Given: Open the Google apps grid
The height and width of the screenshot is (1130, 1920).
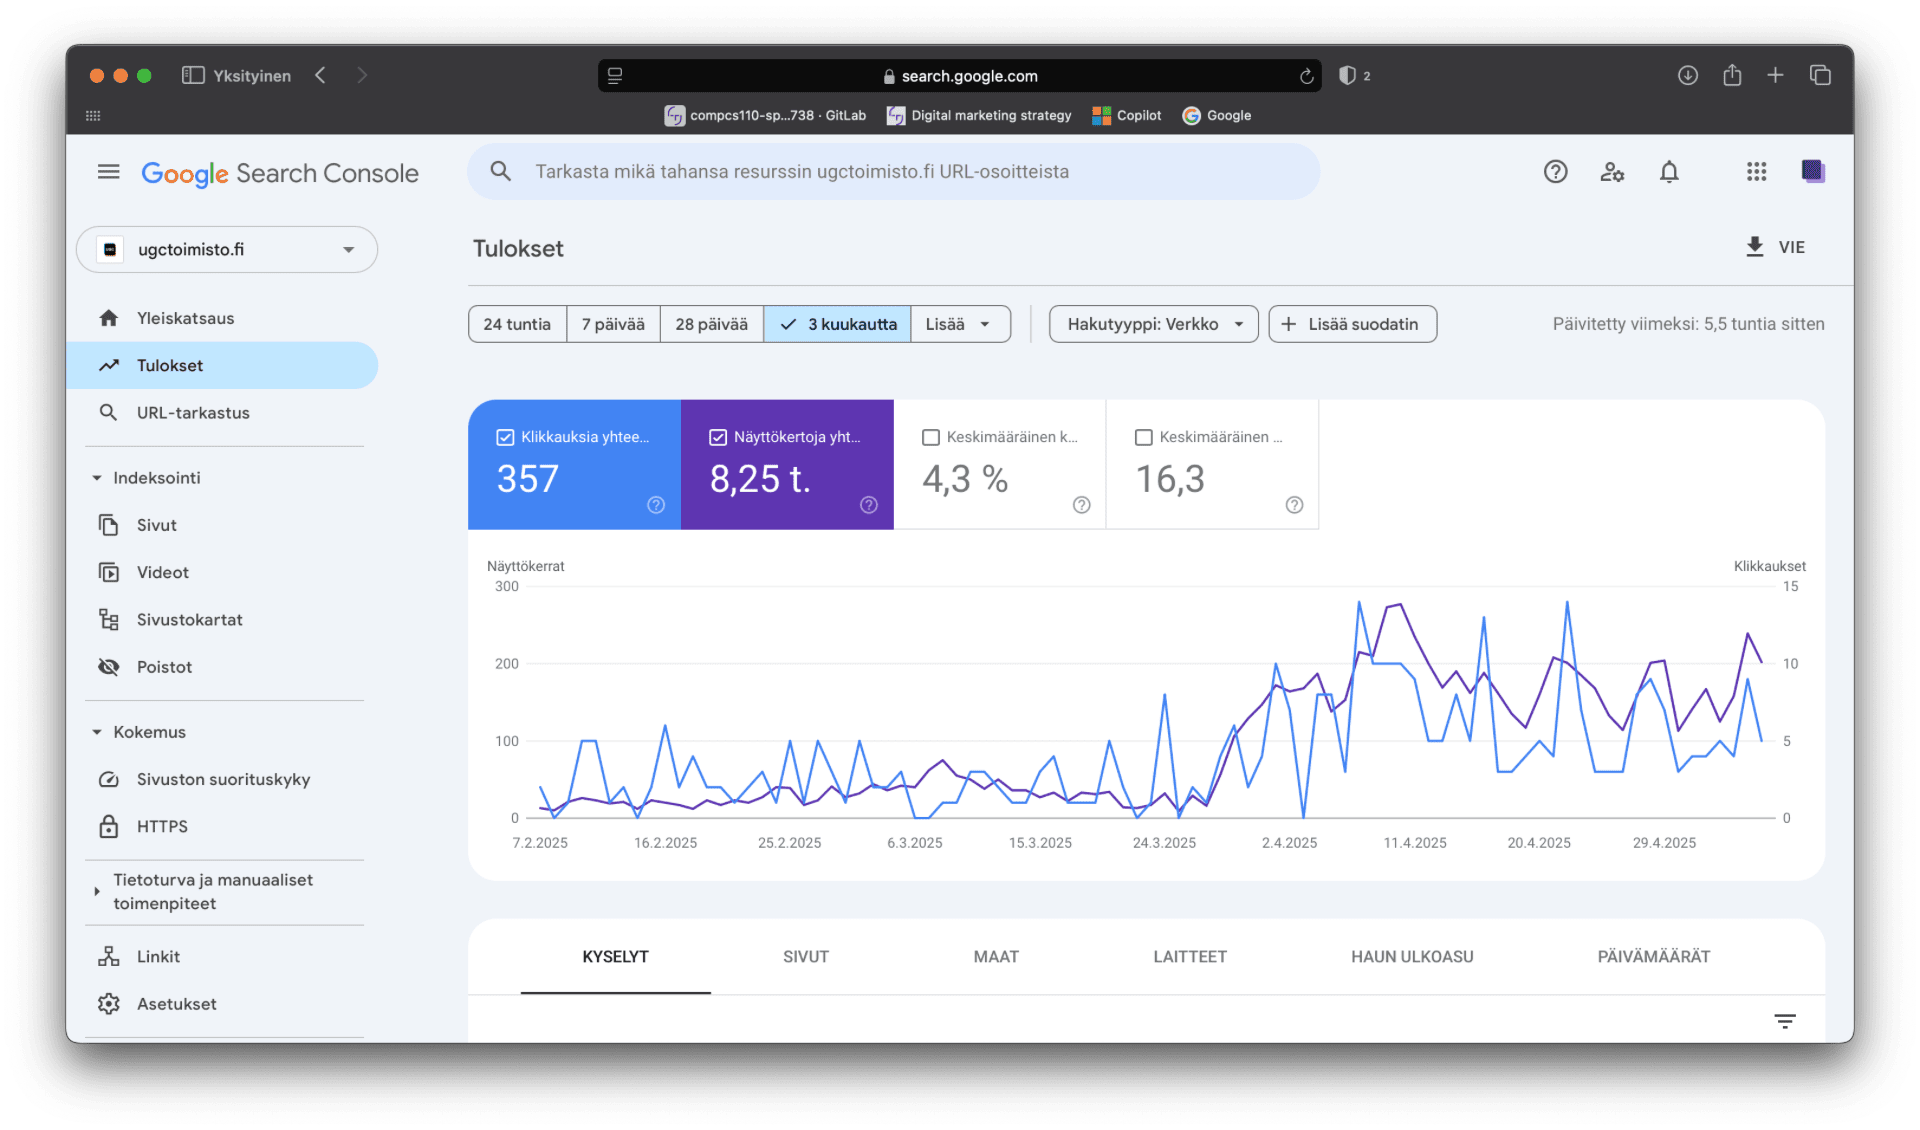Looking at the screenshot, I should [x=1756, y=172].
